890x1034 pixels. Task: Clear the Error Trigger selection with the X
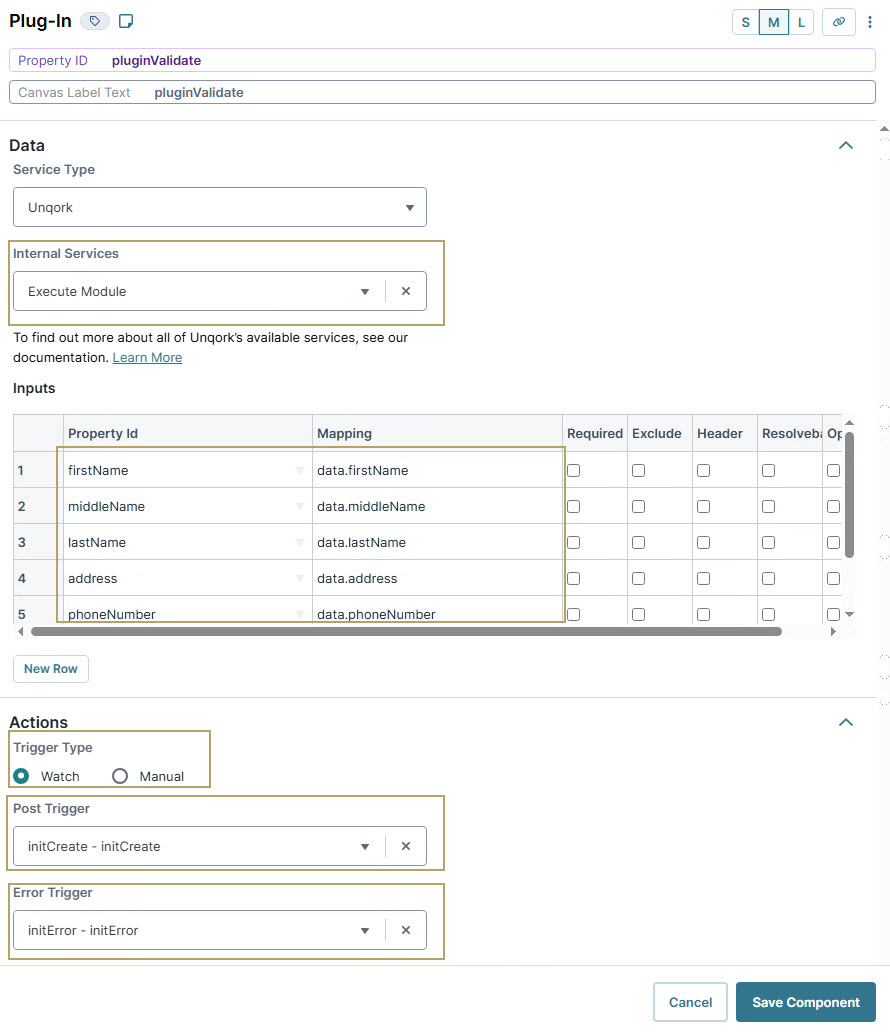pyautogui.click(x=406, y=930)
